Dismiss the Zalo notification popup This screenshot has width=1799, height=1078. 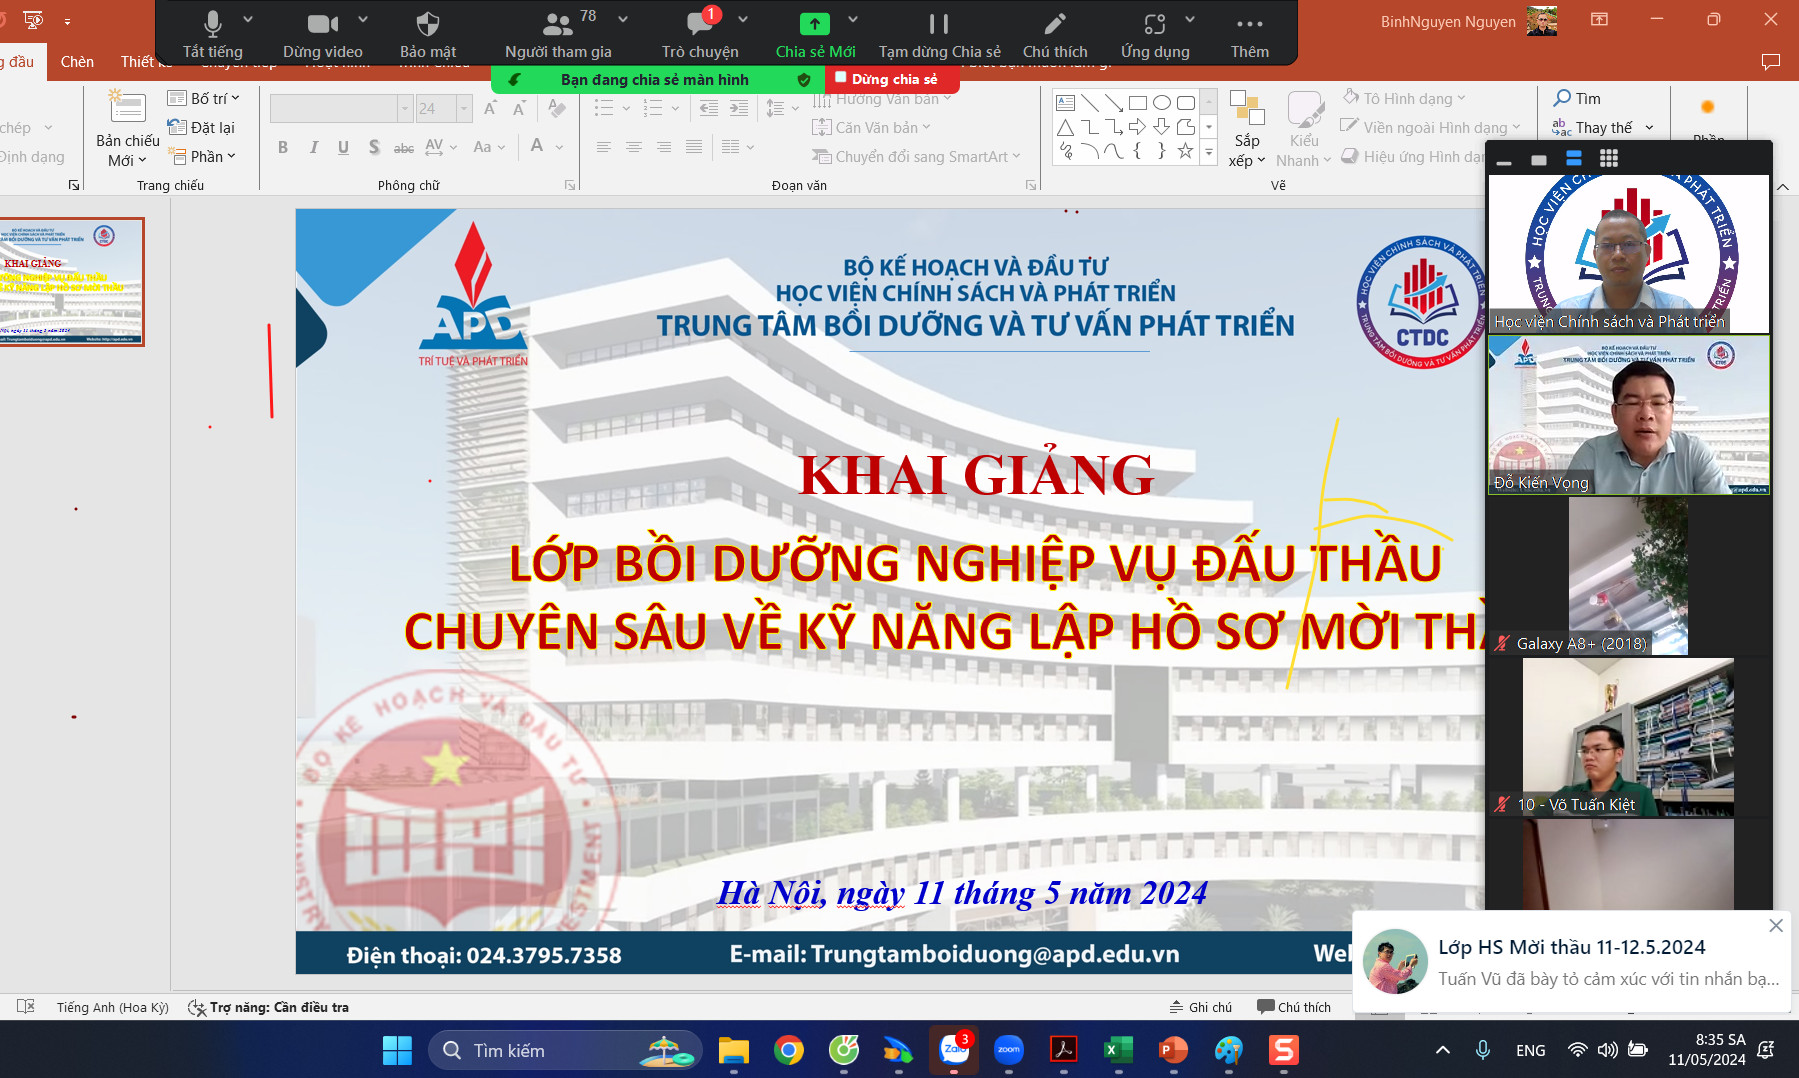1775,926
